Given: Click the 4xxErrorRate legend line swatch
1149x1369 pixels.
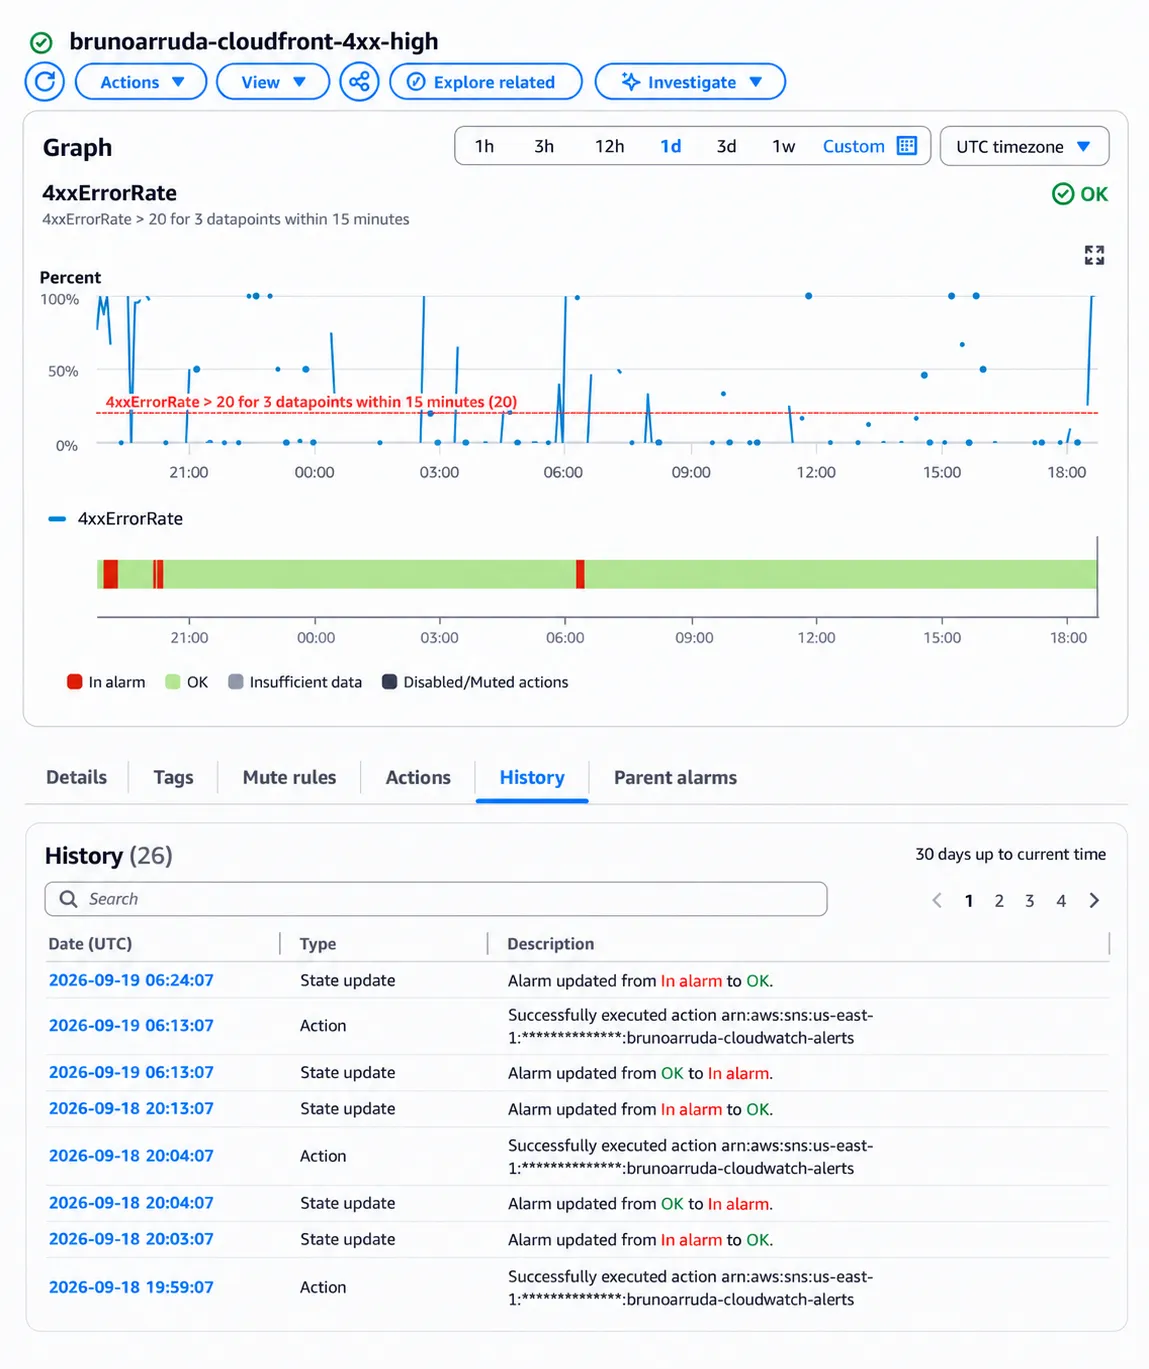Looking at the screenshot, I should click(57, 519).
